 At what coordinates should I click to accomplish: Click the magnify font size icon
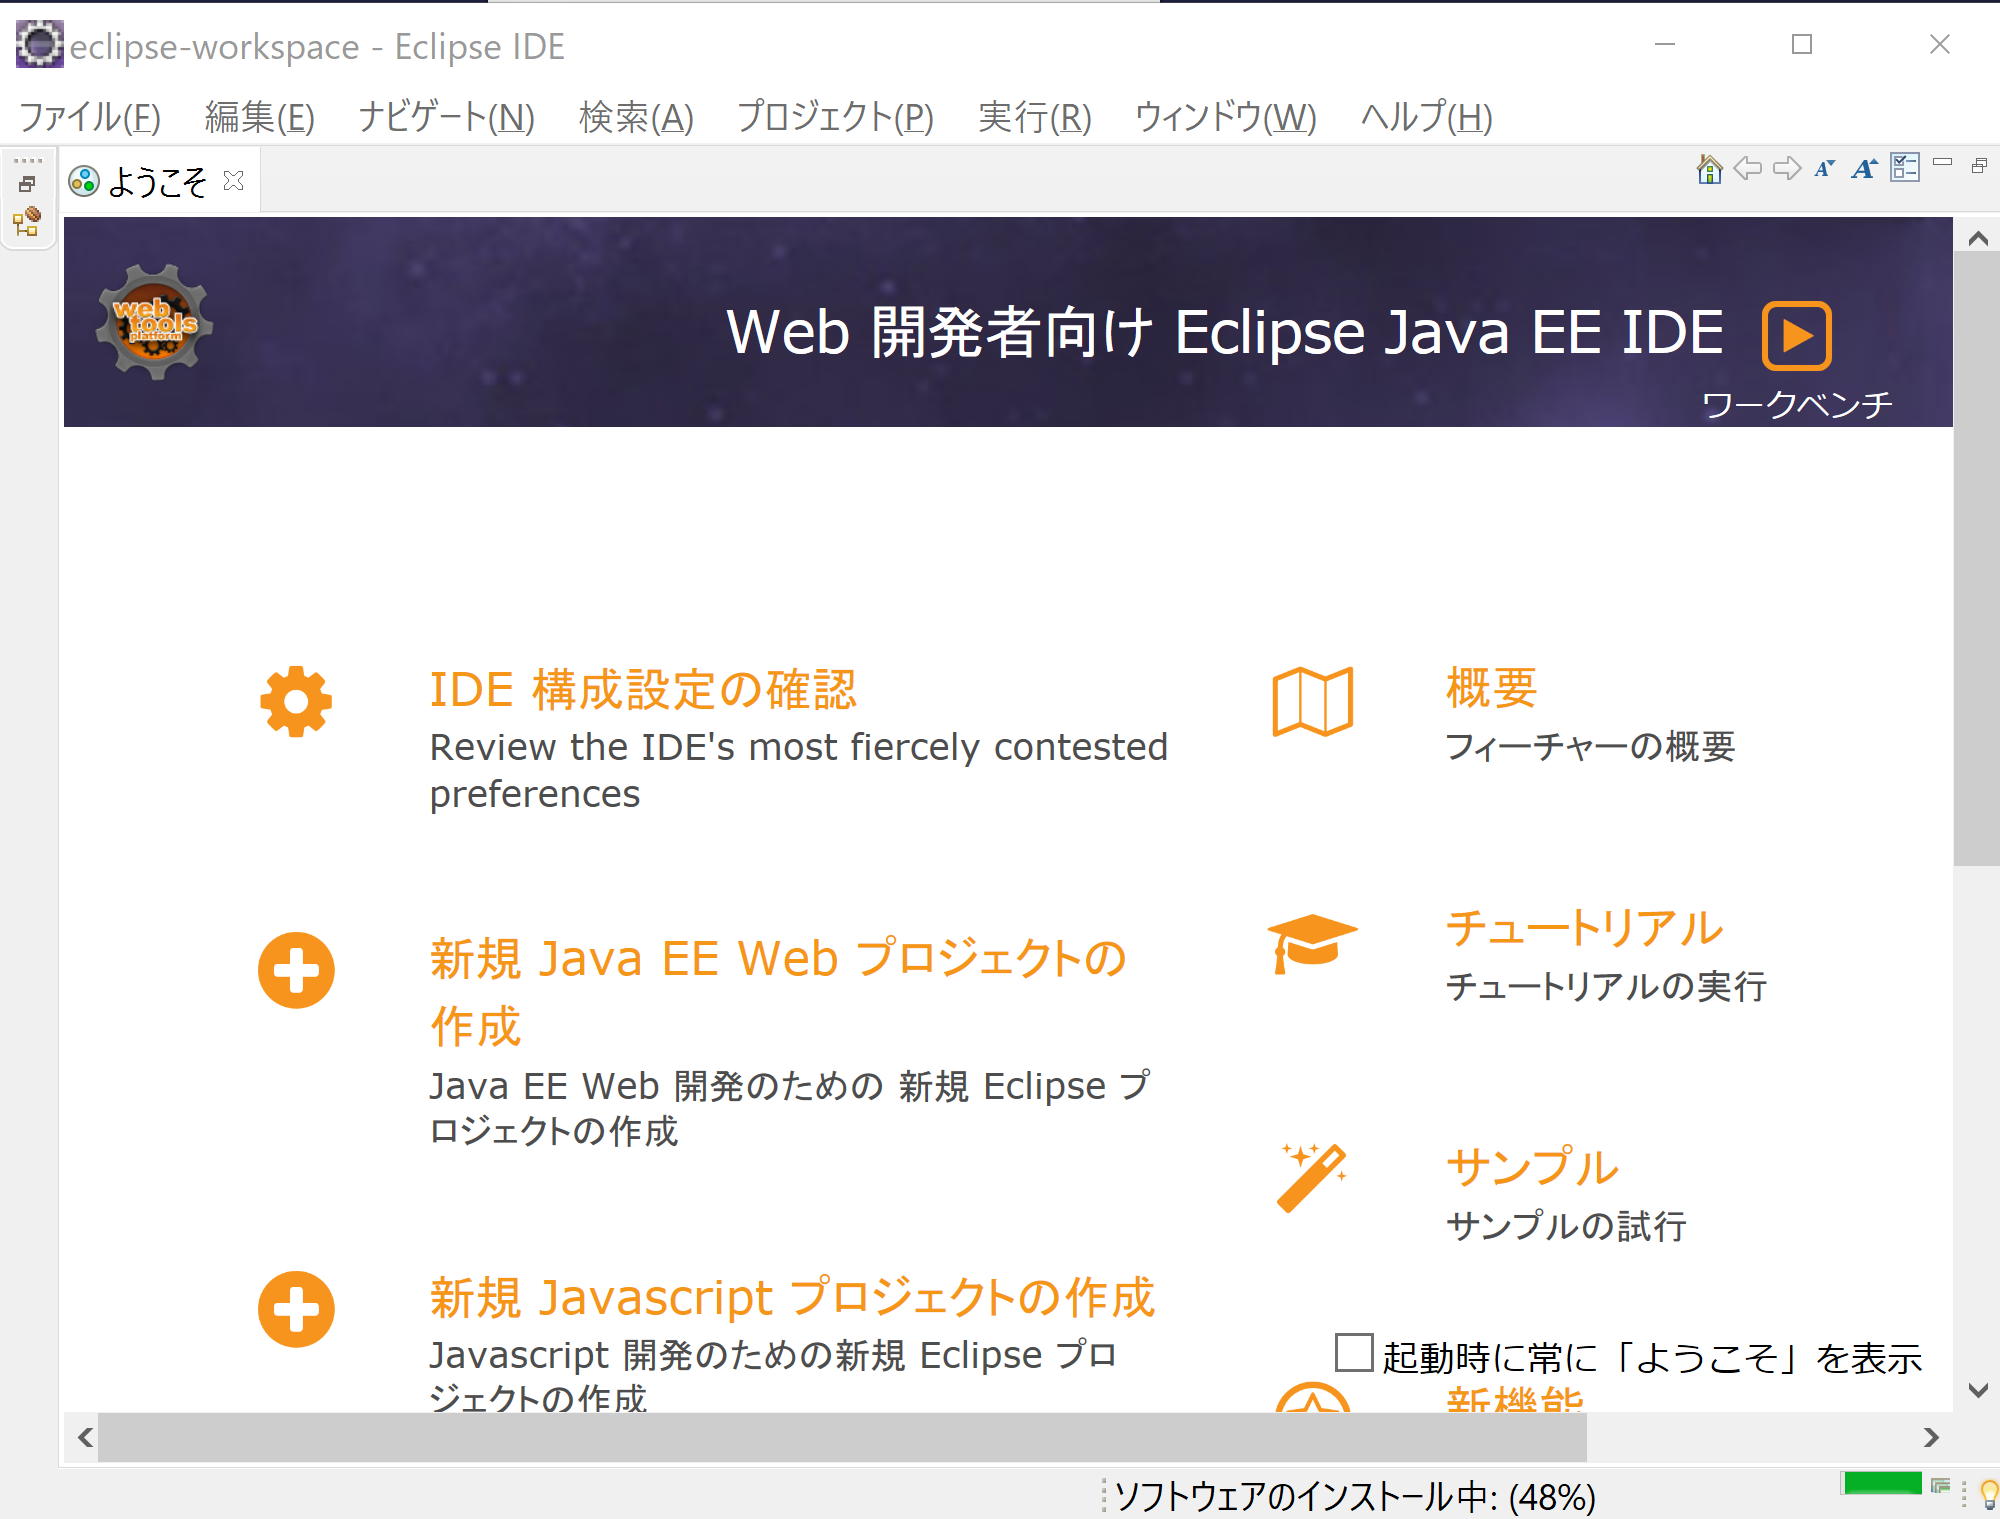point(1864,168)
